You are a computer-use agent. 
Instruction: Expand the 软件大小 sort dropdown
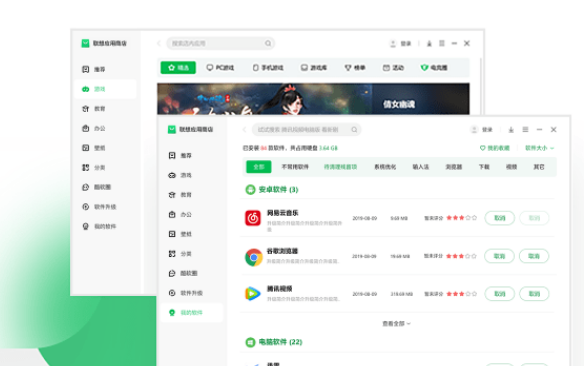[x=539, y=148]
